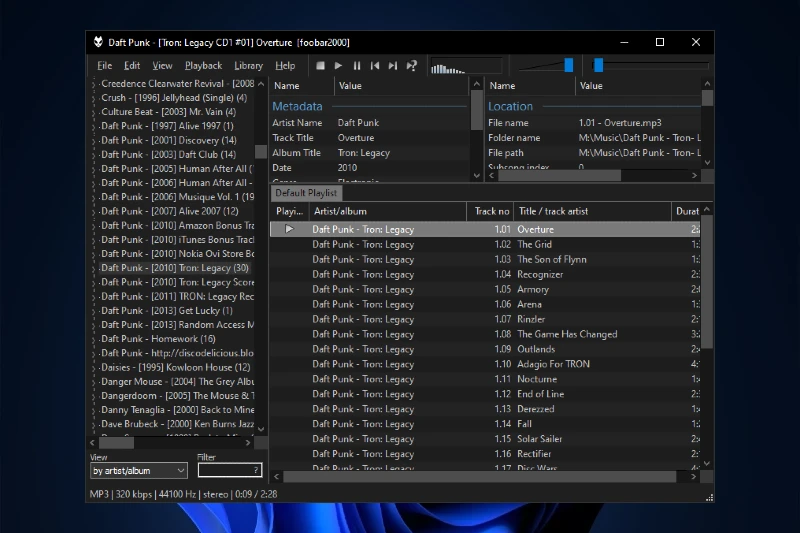Adjust the volume slider handle

pyautogui.click(x=568, y=65)
